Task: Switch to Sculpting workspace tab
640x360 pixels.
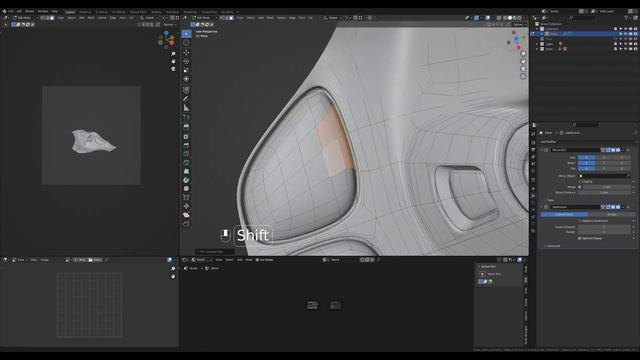Action: pyautogui.click(x=101, y=12)
